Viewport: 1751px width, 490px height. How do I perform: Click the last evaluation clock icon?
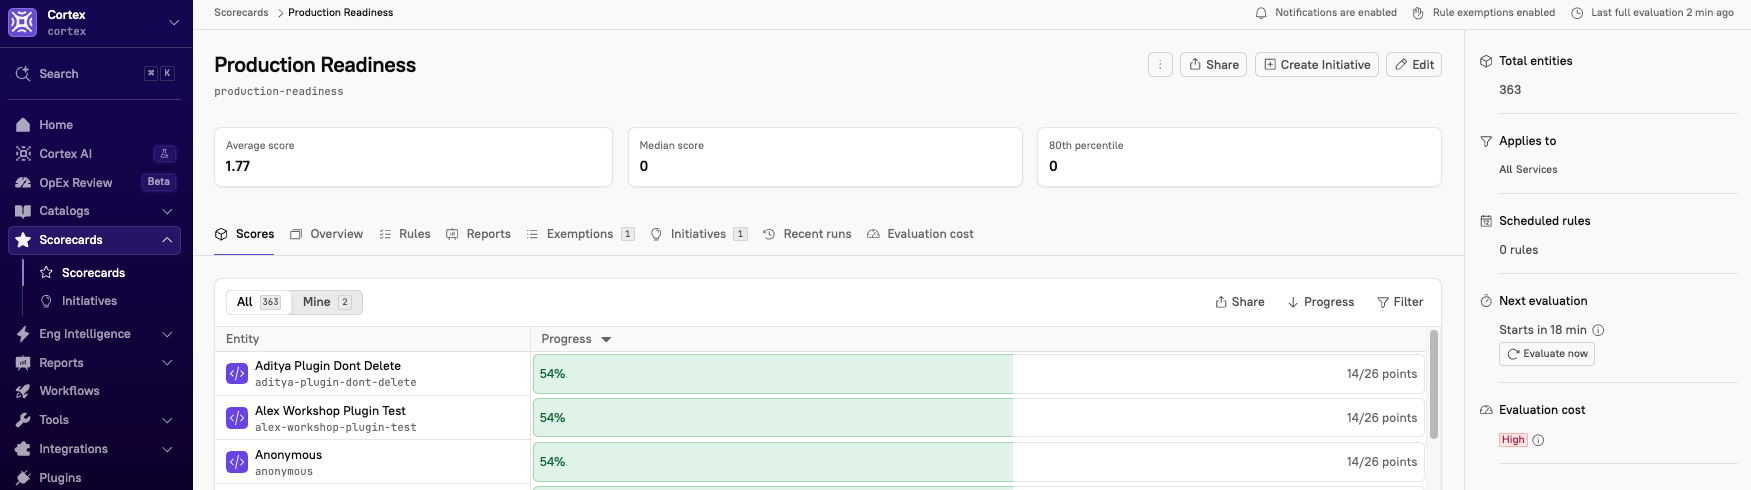pyautogui.click(x=1577, y=13)
